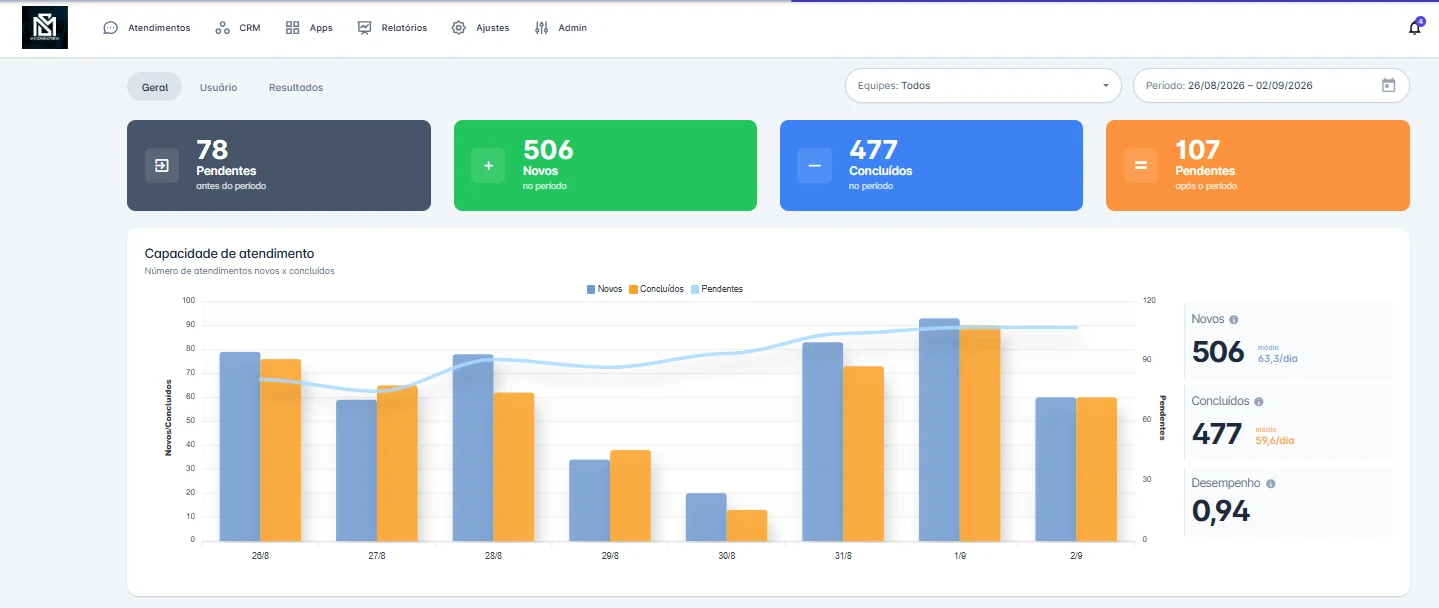Viewport: 1439px width, 608px height.
Task: Click the Admin sliders icon
Action: point(542,28)
